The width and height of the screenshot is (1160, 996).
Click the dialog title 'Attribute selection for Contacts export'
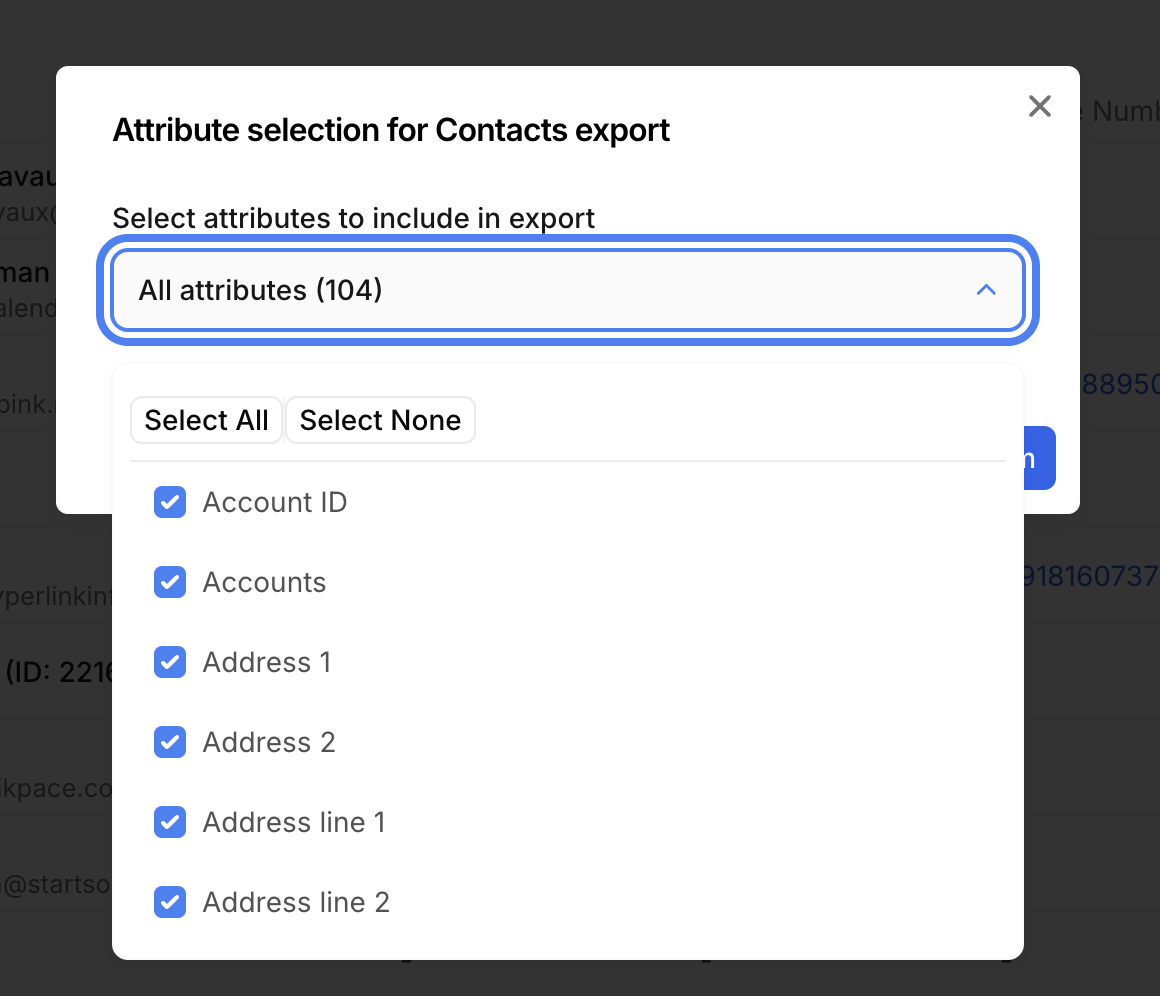pos(391,130)
